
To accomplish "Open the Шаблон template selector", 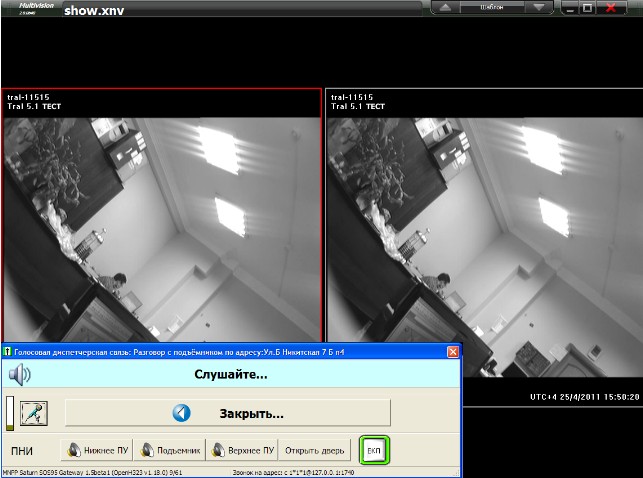I will point(492,7).
